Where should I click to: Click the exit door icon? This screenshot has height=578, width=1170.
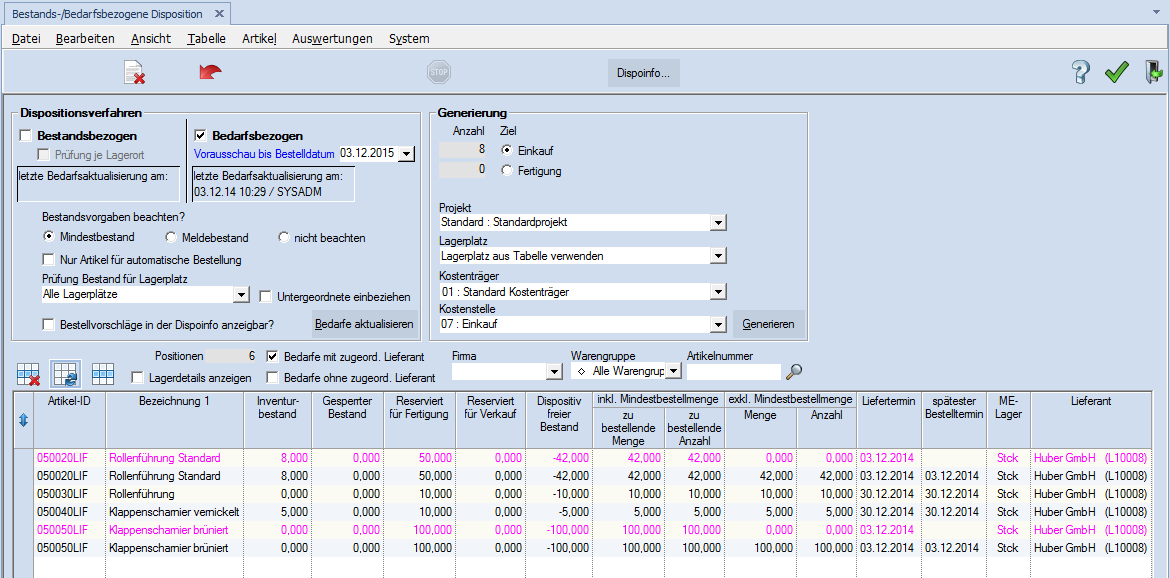coord(1153,72)
